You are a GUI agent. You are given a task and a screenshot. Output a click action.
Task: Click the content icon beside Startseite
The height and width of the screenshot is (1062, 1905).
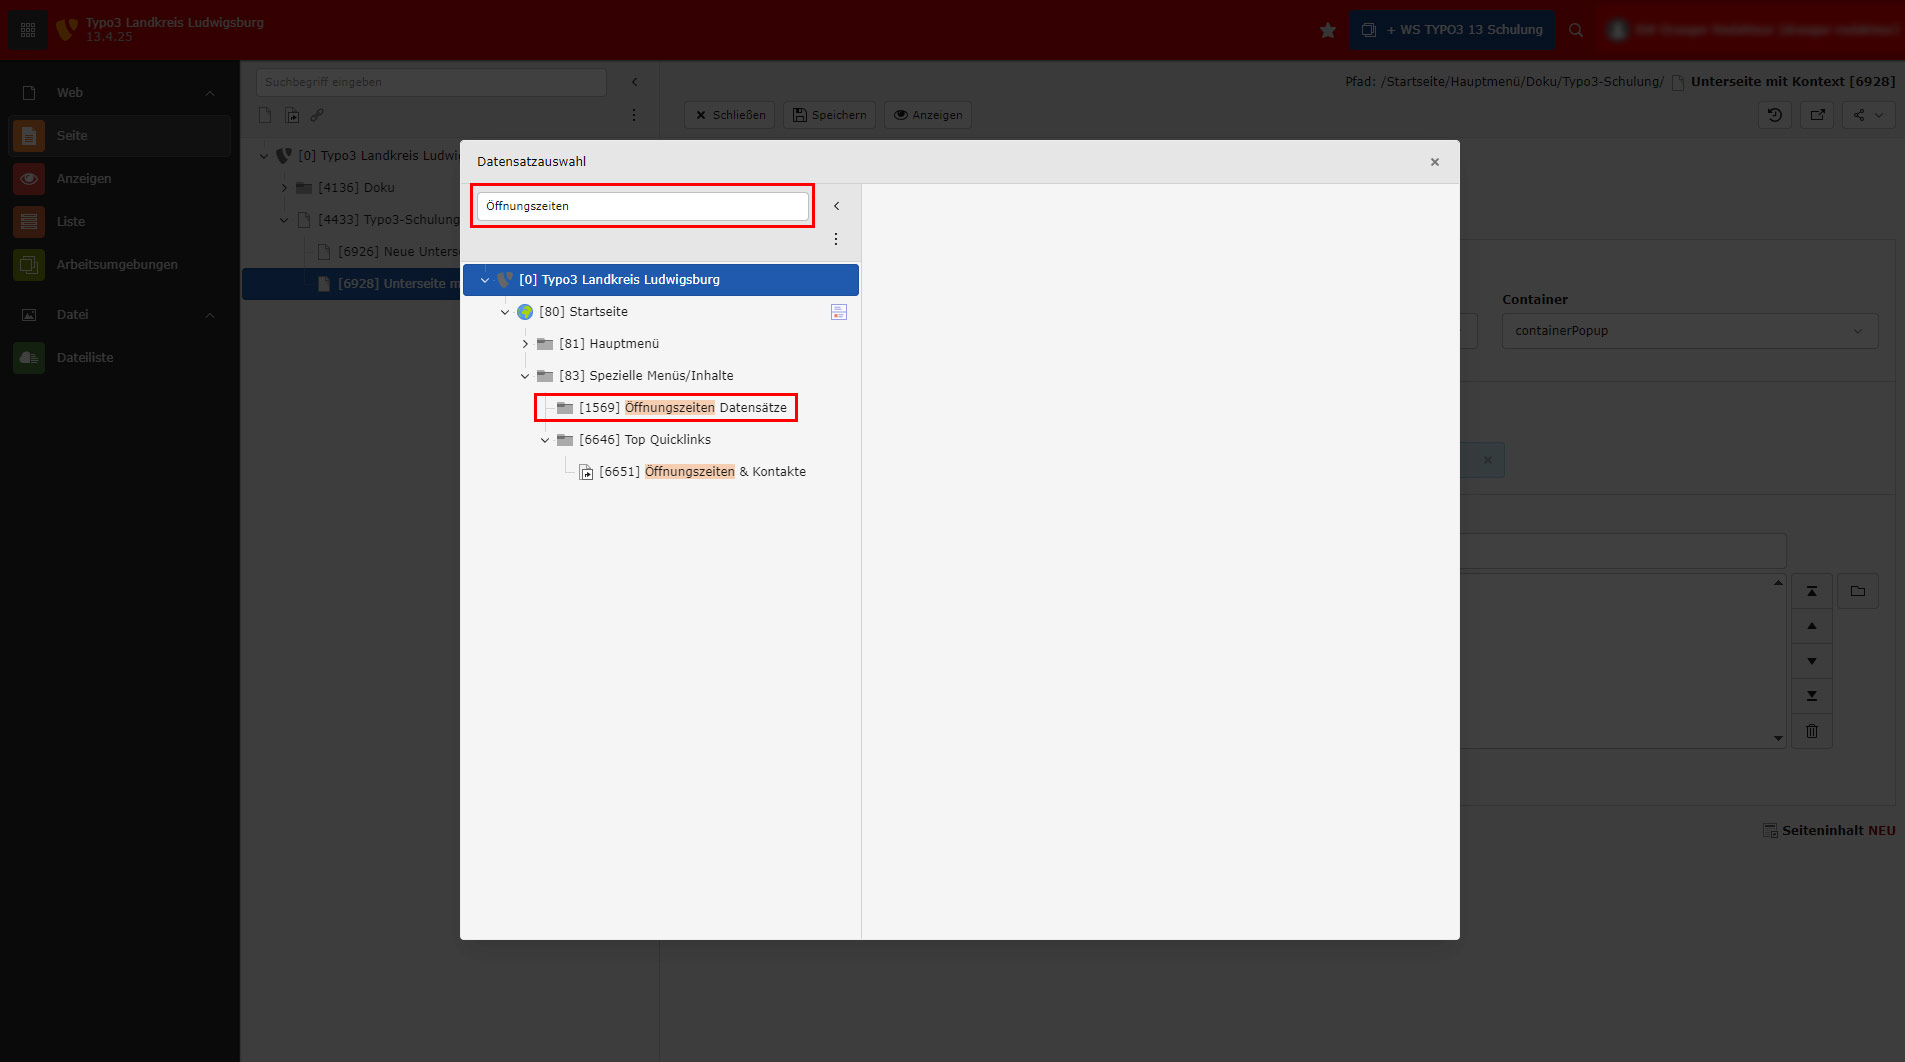[838, 312]
